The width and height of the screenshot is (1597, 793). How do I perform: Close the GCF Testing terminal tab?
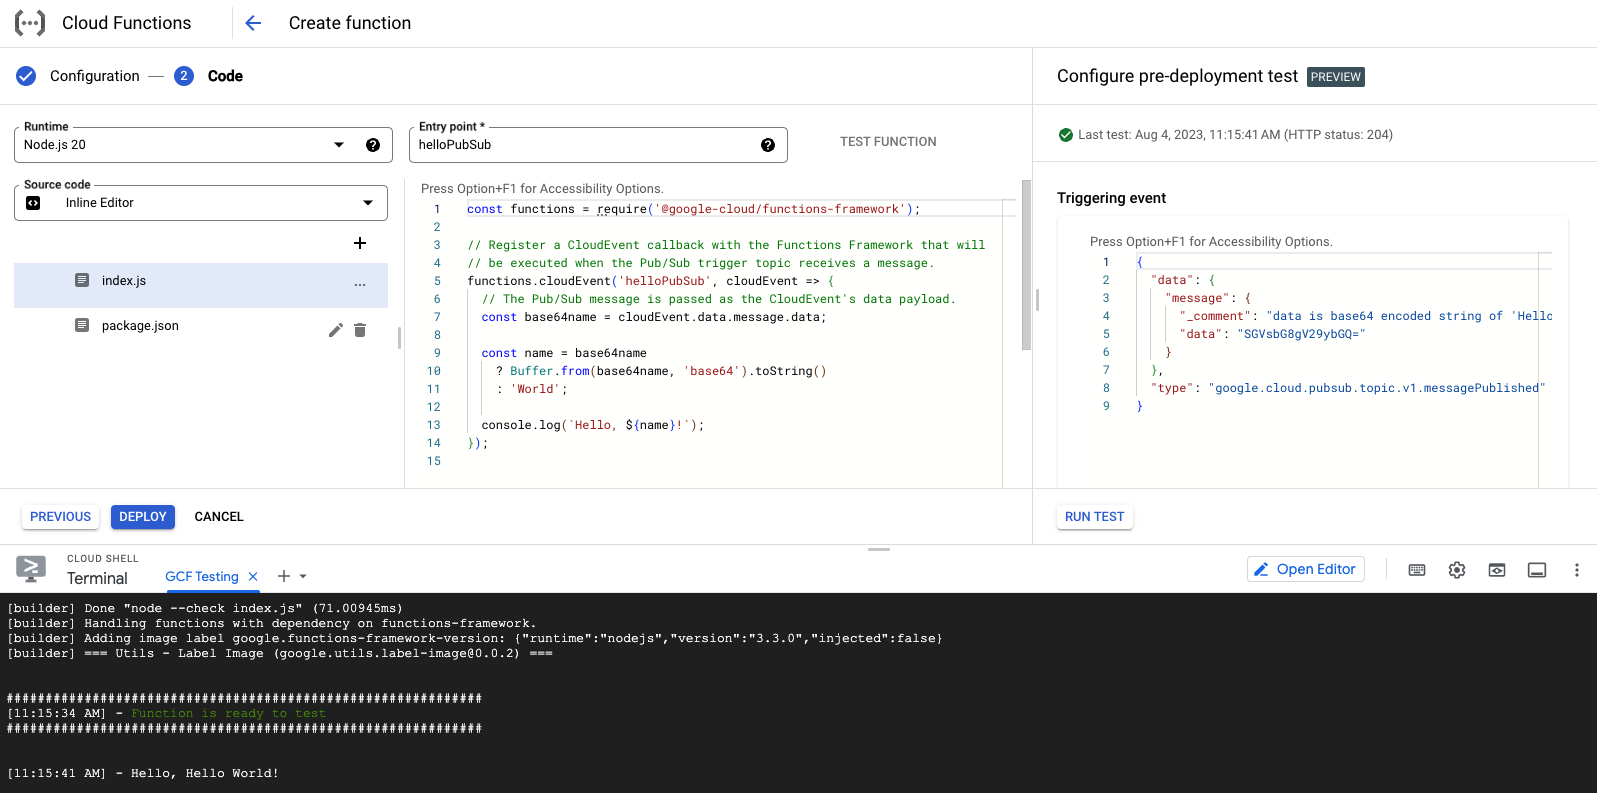(253, 577)
